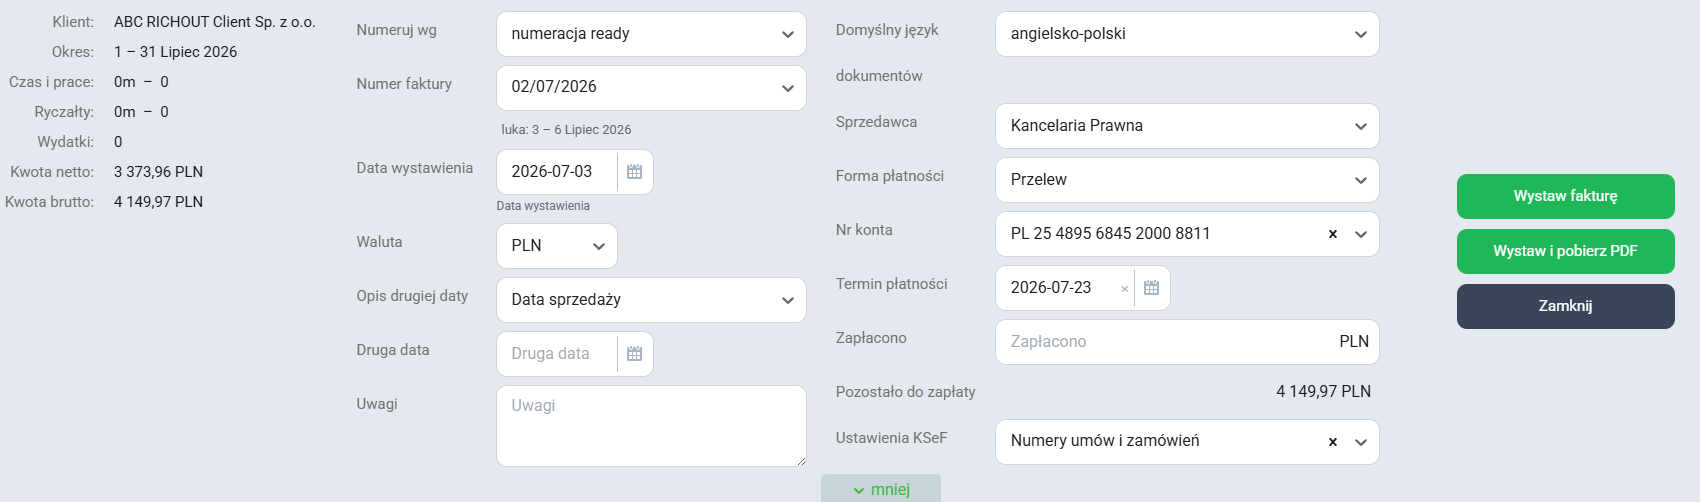Click Wystaw i pobierz PDF

1565,251
